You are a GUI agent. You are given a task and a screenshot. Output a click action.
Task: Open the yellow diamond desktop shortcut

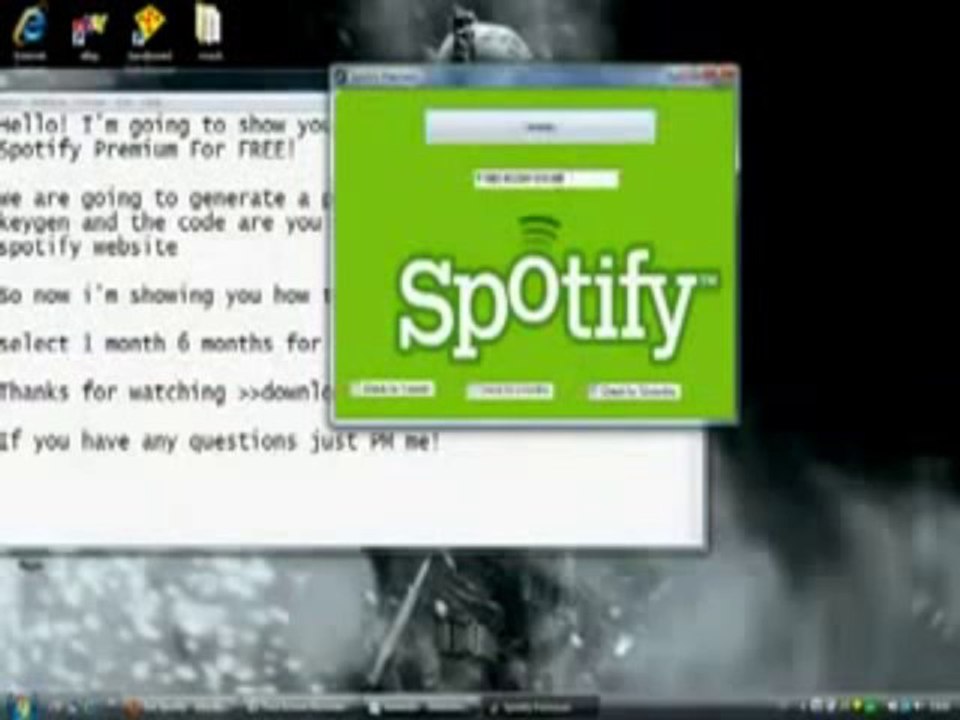(x=149, y=32)
